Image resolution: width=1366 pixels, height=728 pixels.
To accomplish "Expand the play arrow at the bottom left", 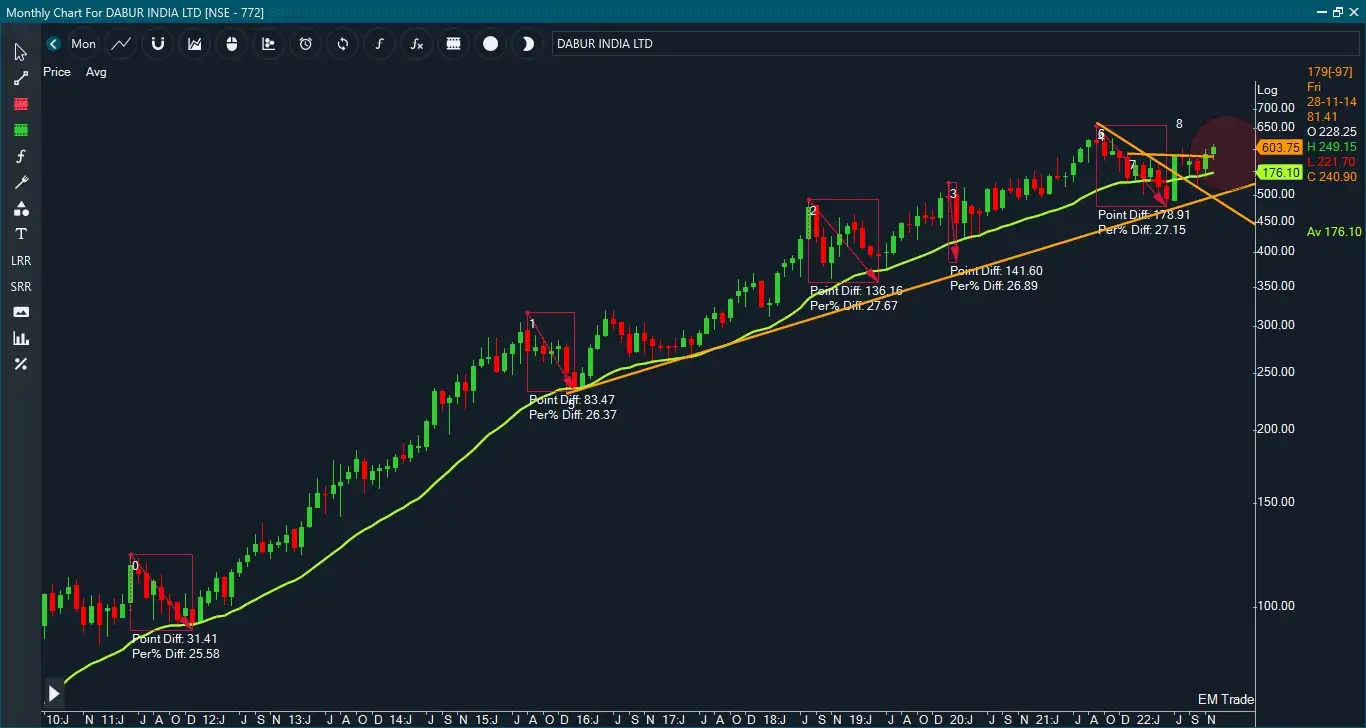I will pos(54,693).
